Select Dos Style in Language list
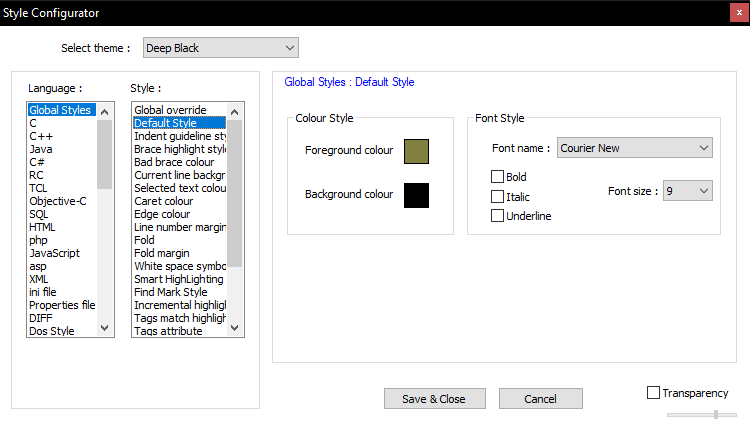Screen dimensions: 750x426 point(62,331)
